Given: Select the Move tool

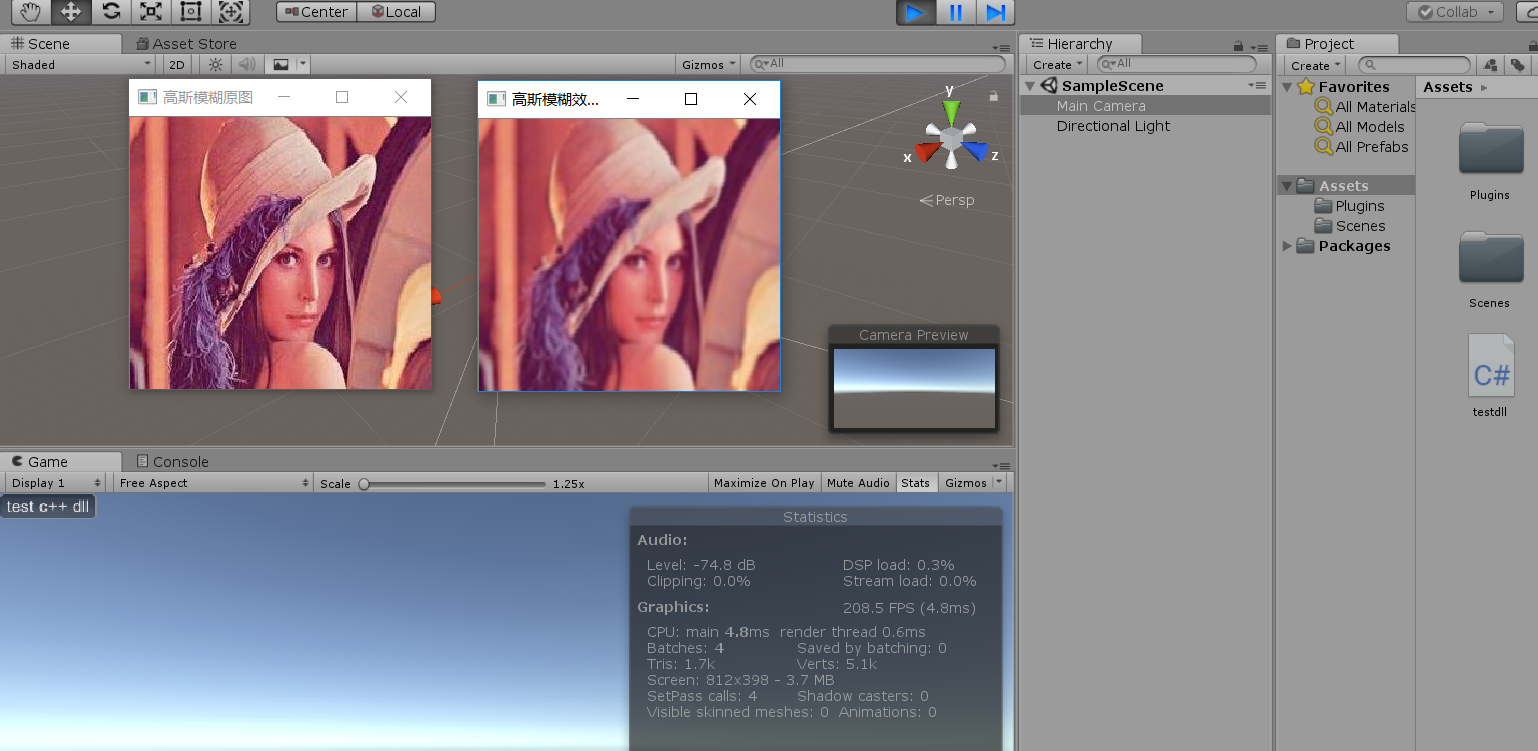Looking at the screenshot, I should point(71,12).
